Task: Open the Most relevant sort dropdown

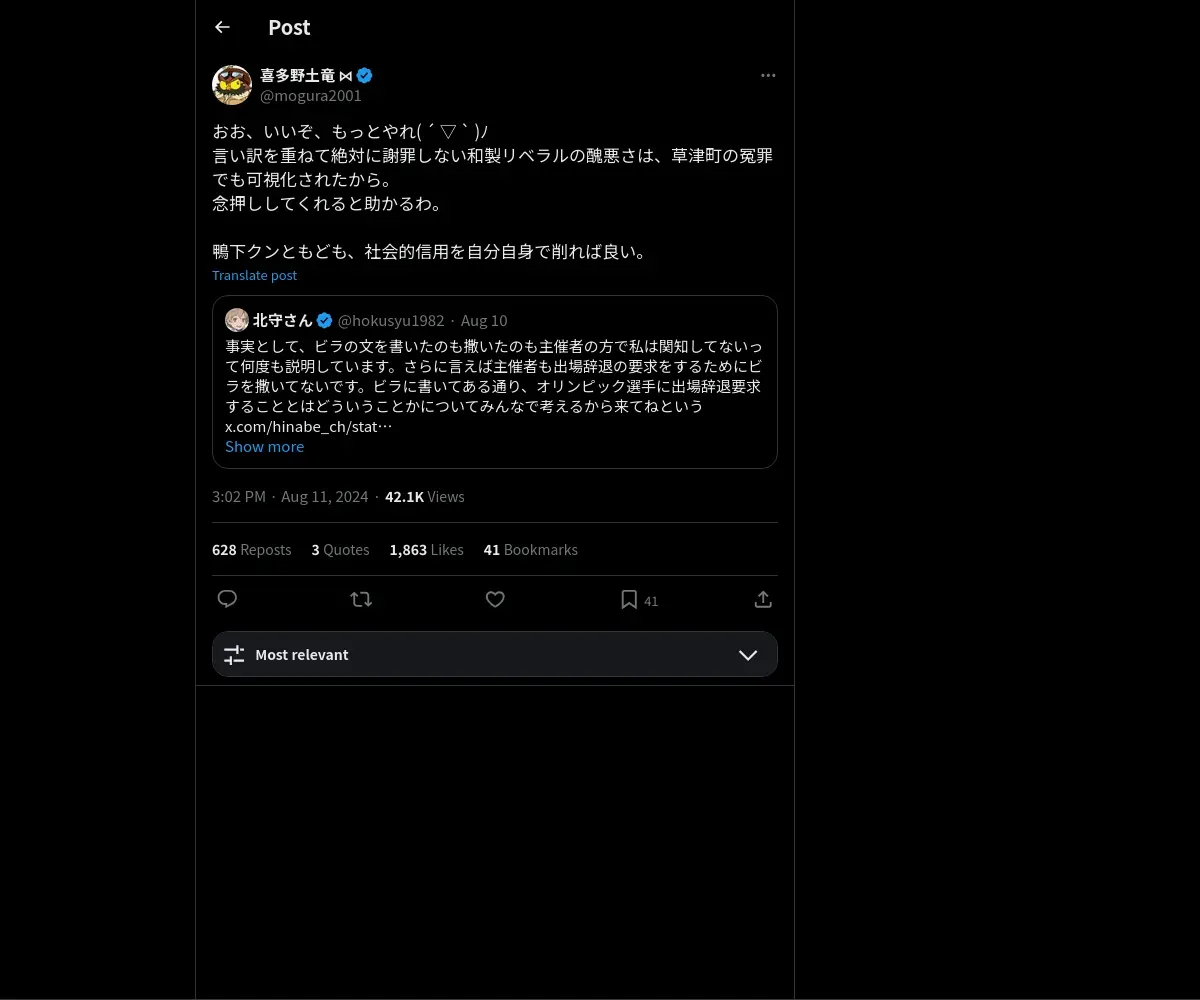Action: click(x=495, y=654)
